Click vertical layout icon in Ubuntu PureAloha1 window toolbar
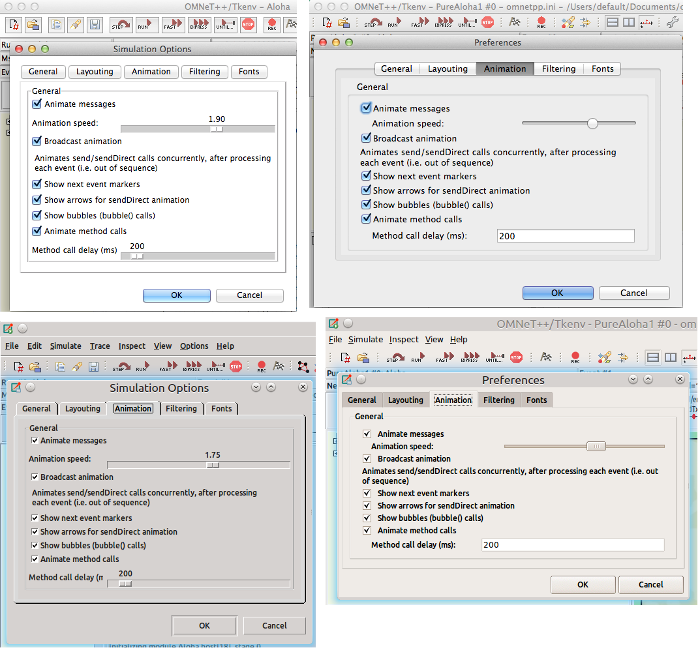Screen dimensions: 700x652 (671, 357)
